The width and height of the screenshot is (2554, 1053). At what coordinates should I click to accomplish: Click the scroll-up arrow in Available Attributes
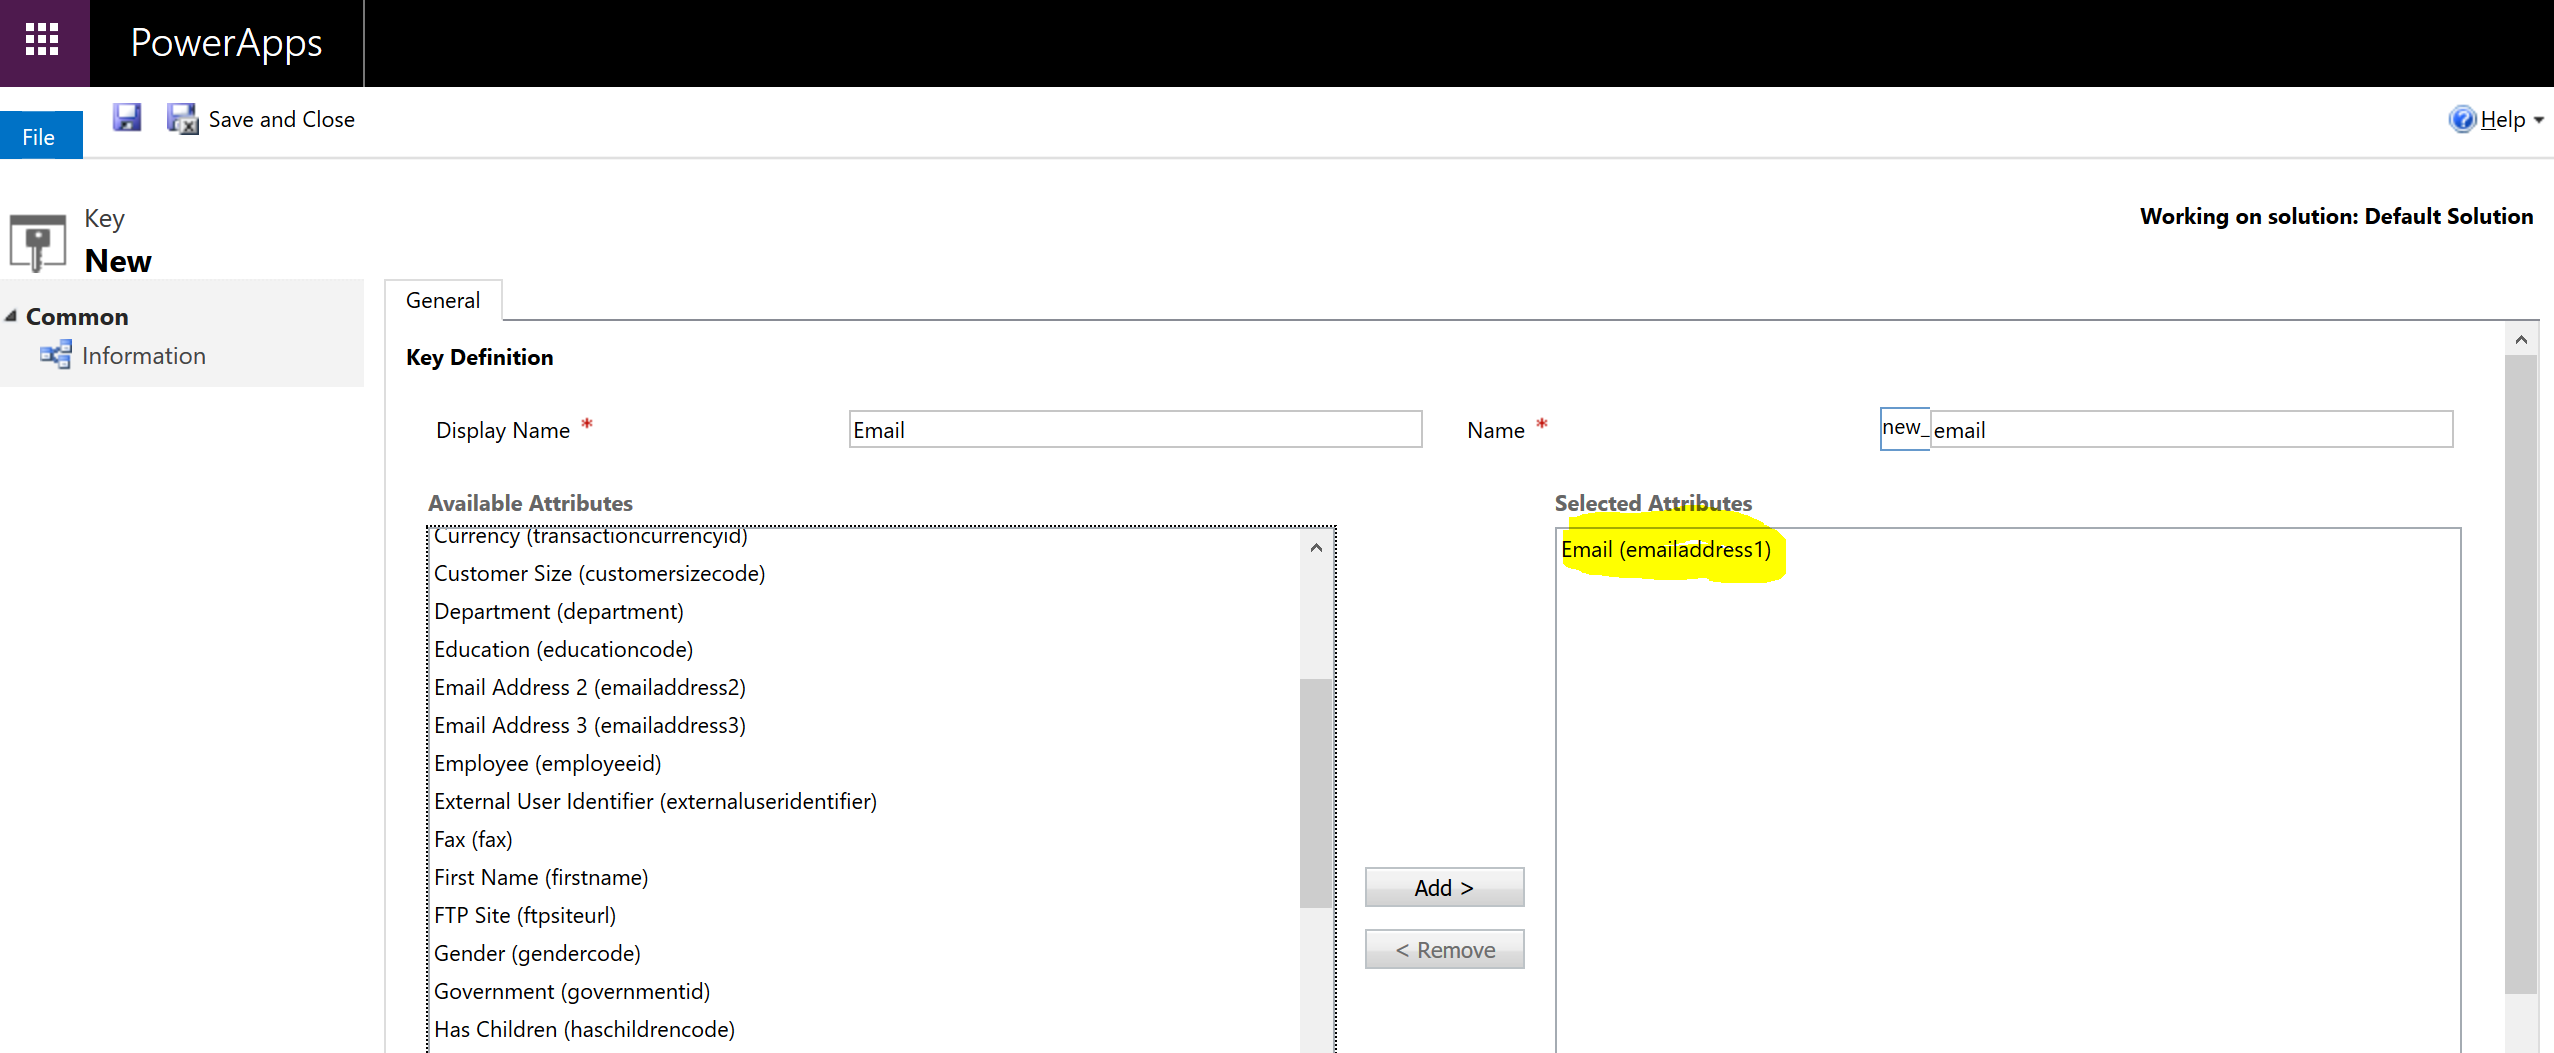coord(1314,547)
